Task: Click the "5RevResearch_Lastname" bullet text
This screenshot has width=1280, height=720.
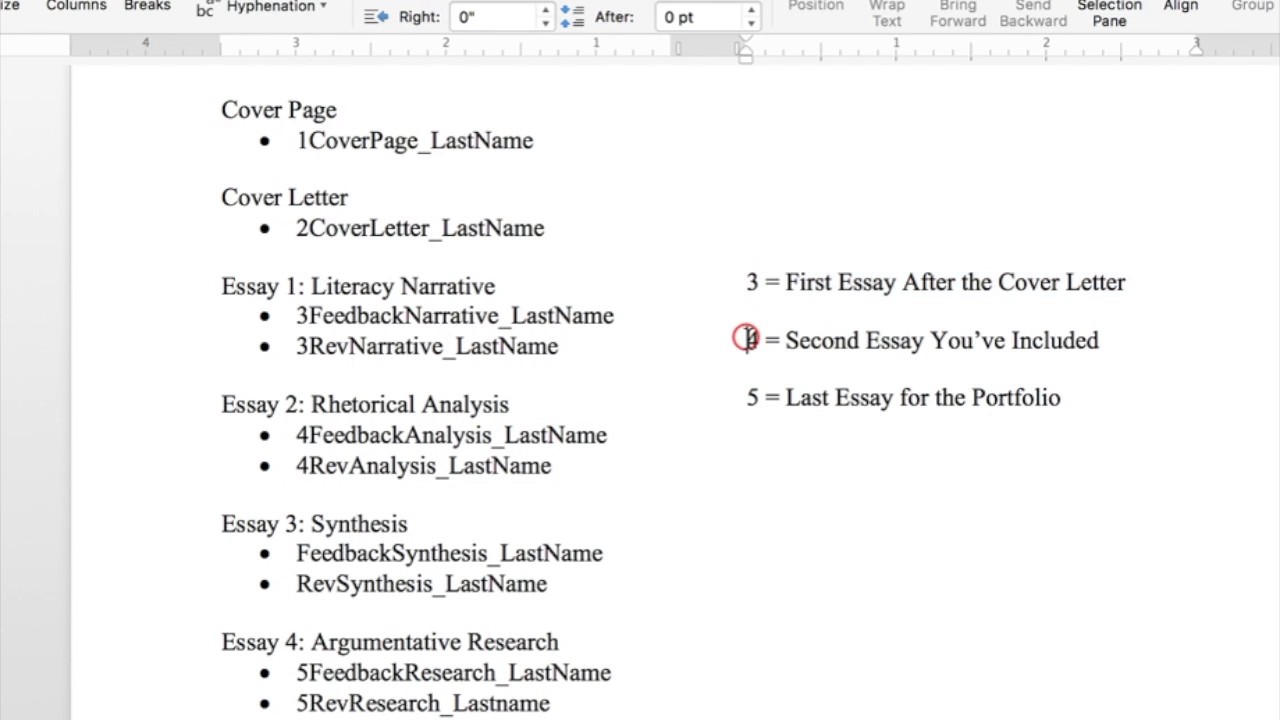Action: coord(423,704)
